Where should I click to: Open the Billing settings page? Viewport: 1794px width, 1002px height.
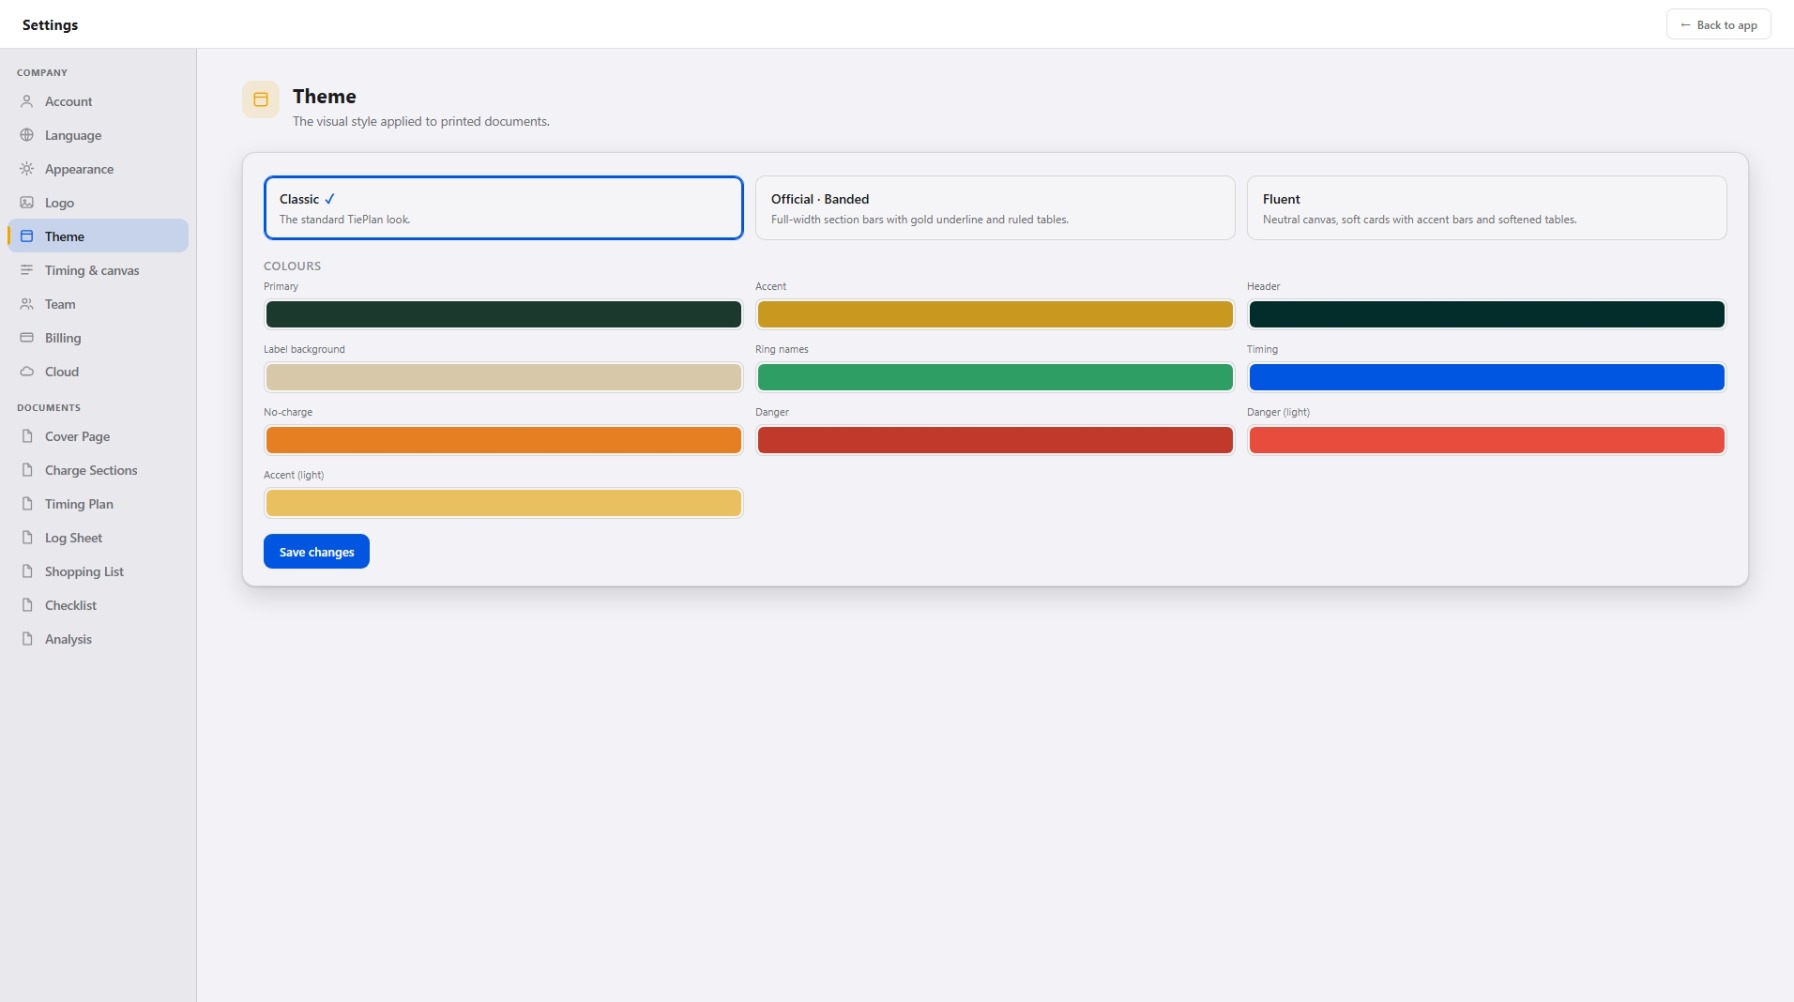(x=98, y=338)
